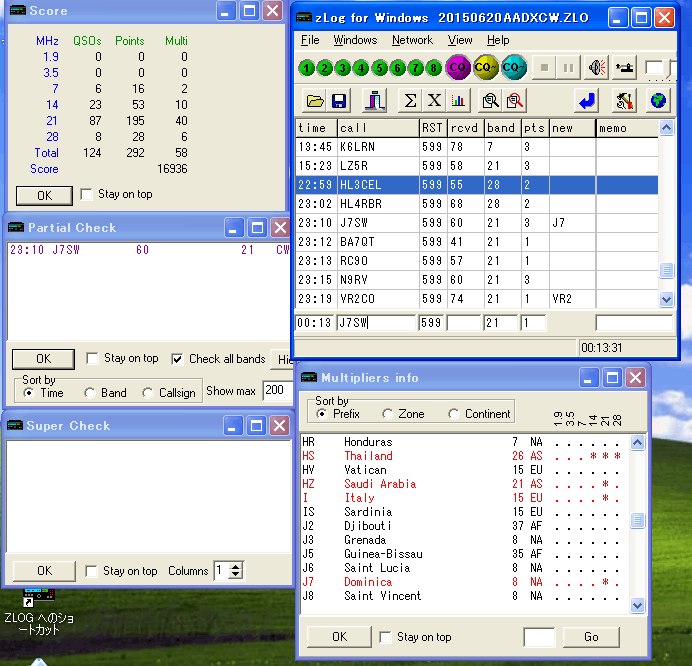Click the pause CW playback button
This screenshot has height=666, width=692.
[568, 68]
